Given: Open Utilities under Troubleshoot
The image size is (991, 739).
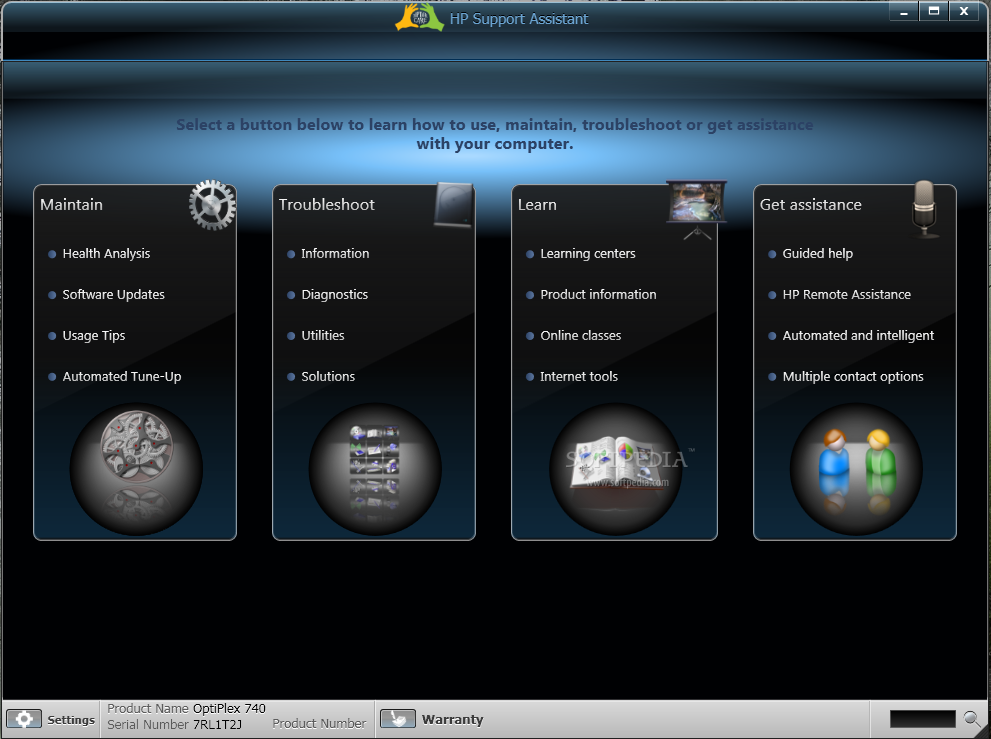Looking at the screenshot, I should 323,336.
